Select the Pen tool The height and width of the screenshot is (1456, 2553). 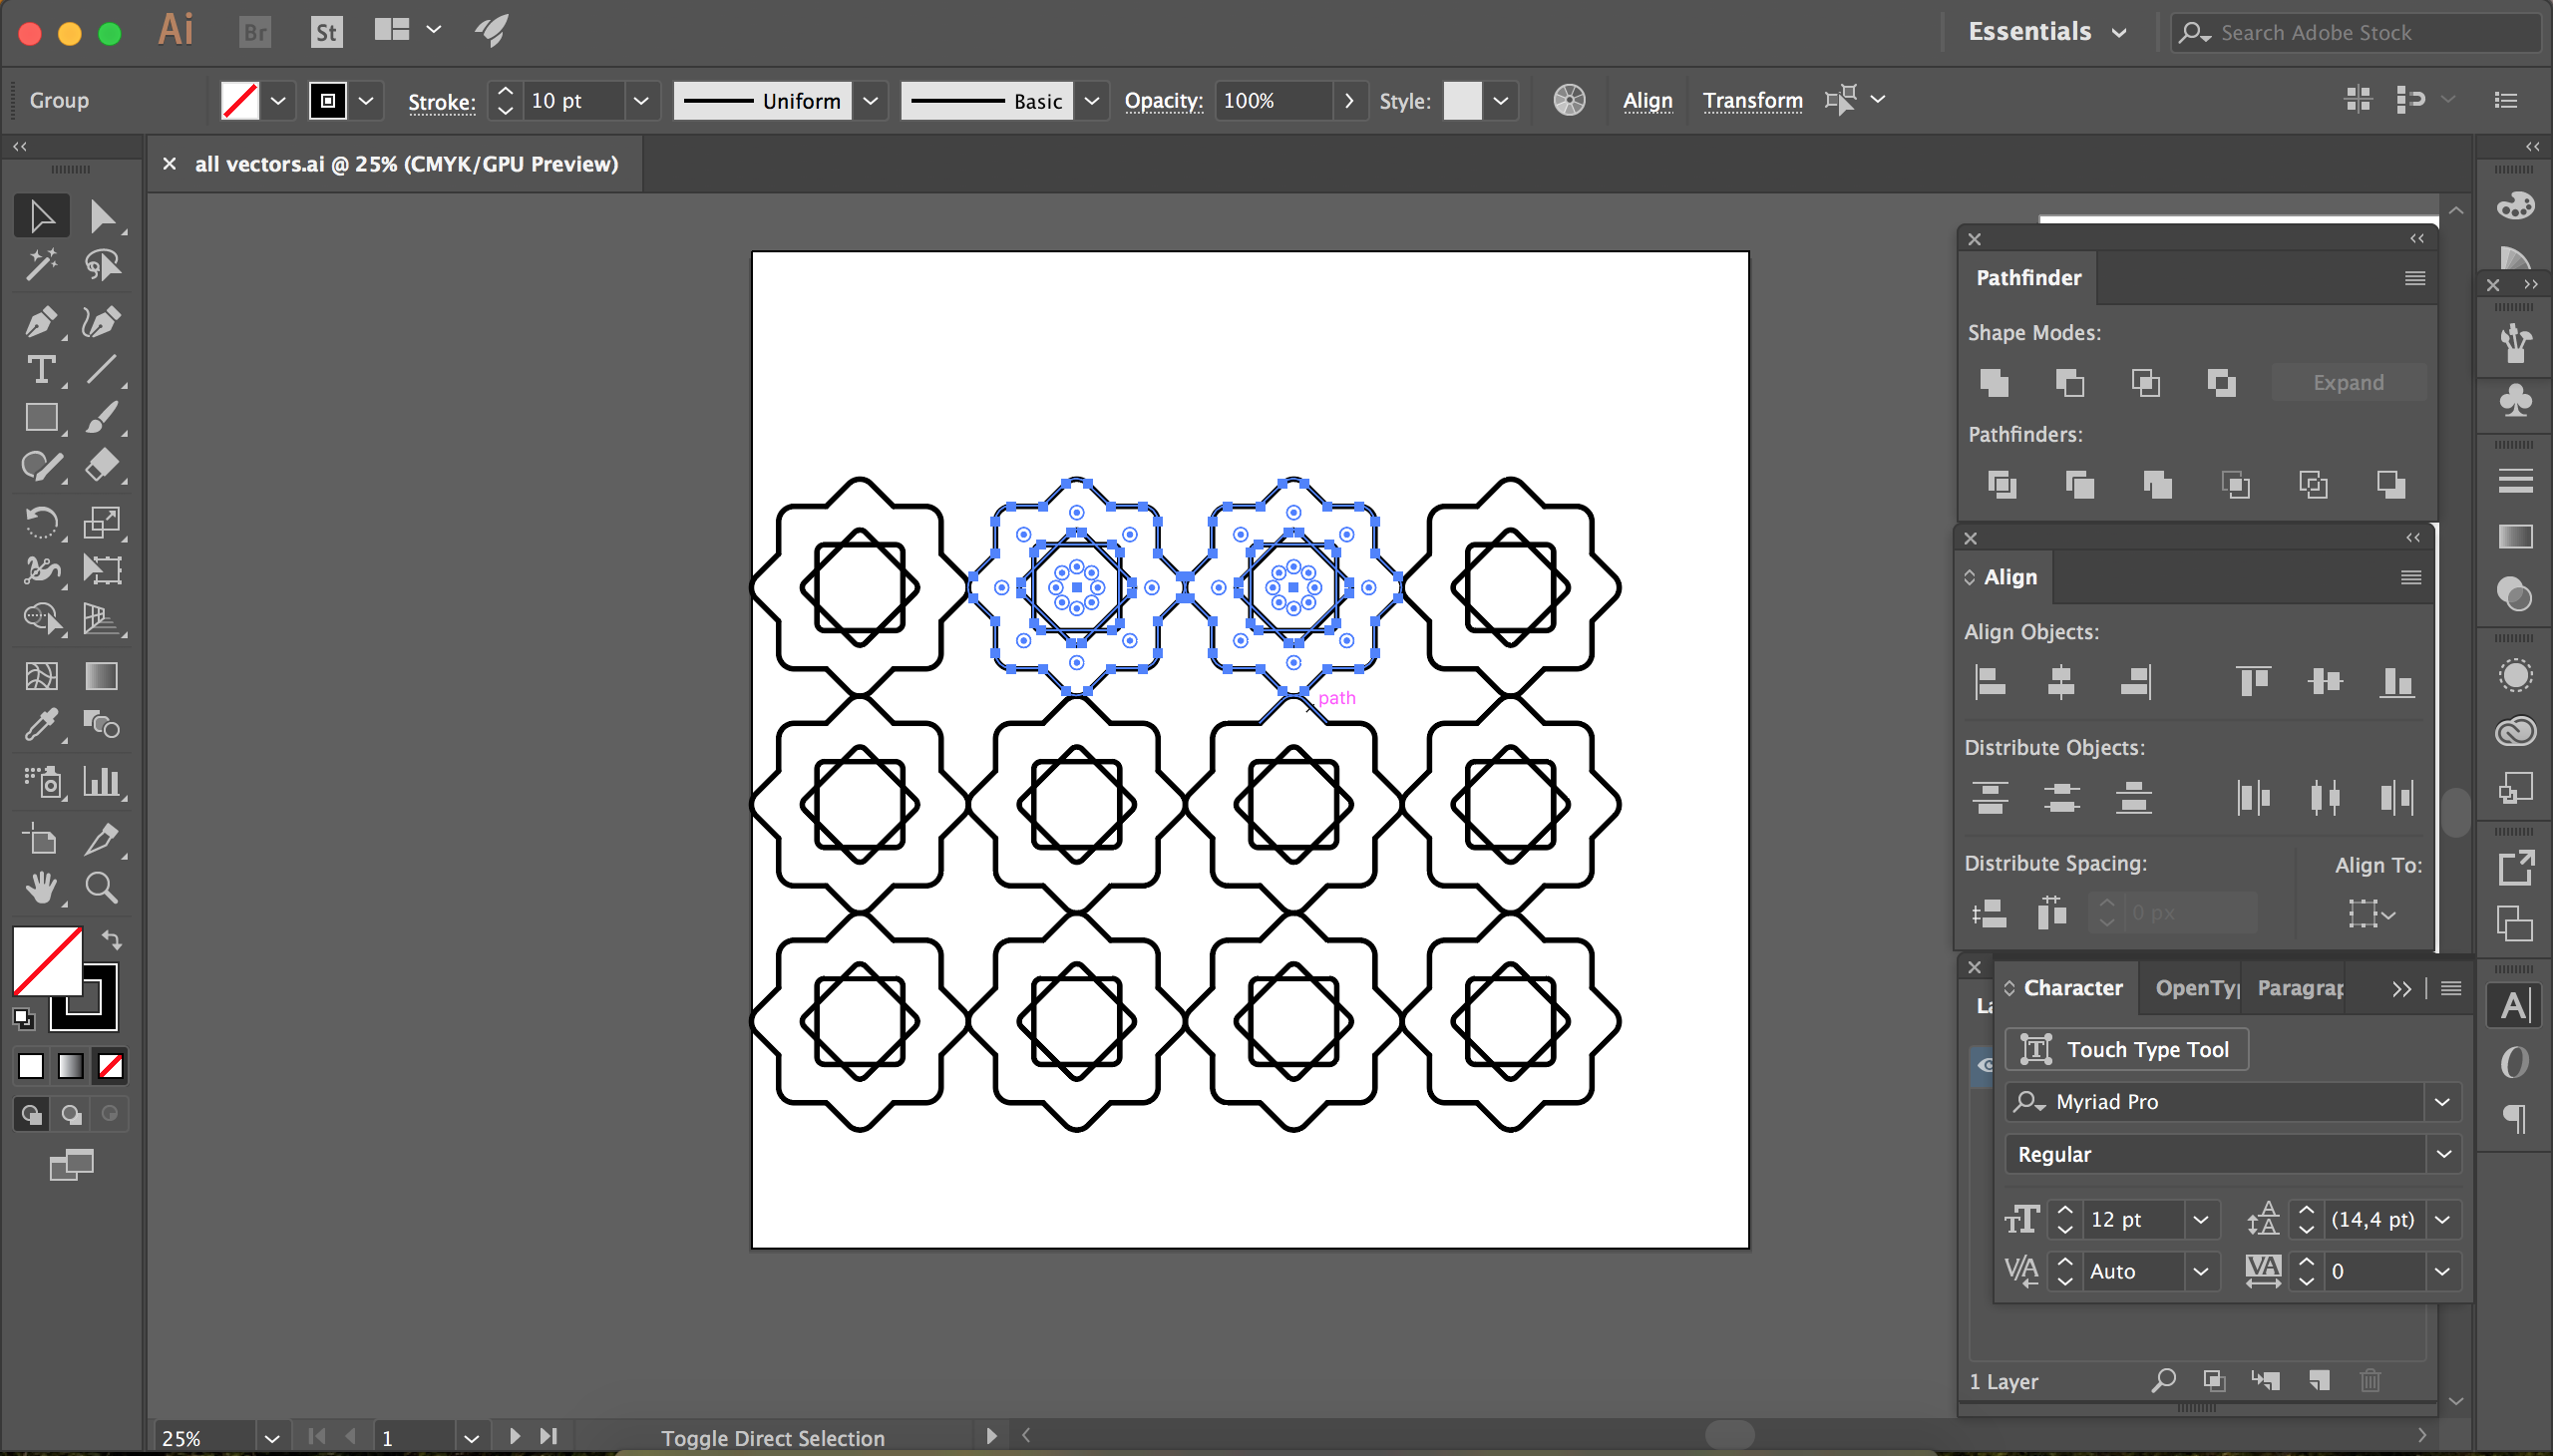pos(40,322)
